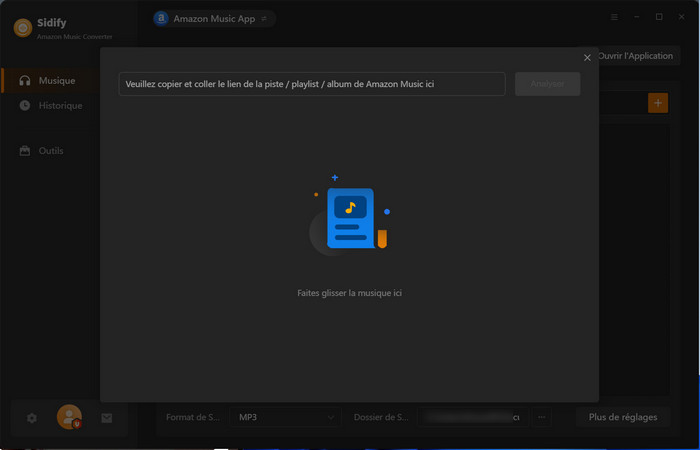Viewport: 700px width, 450px height.
Task: Click the output folder path field
Action: point(470,417)
